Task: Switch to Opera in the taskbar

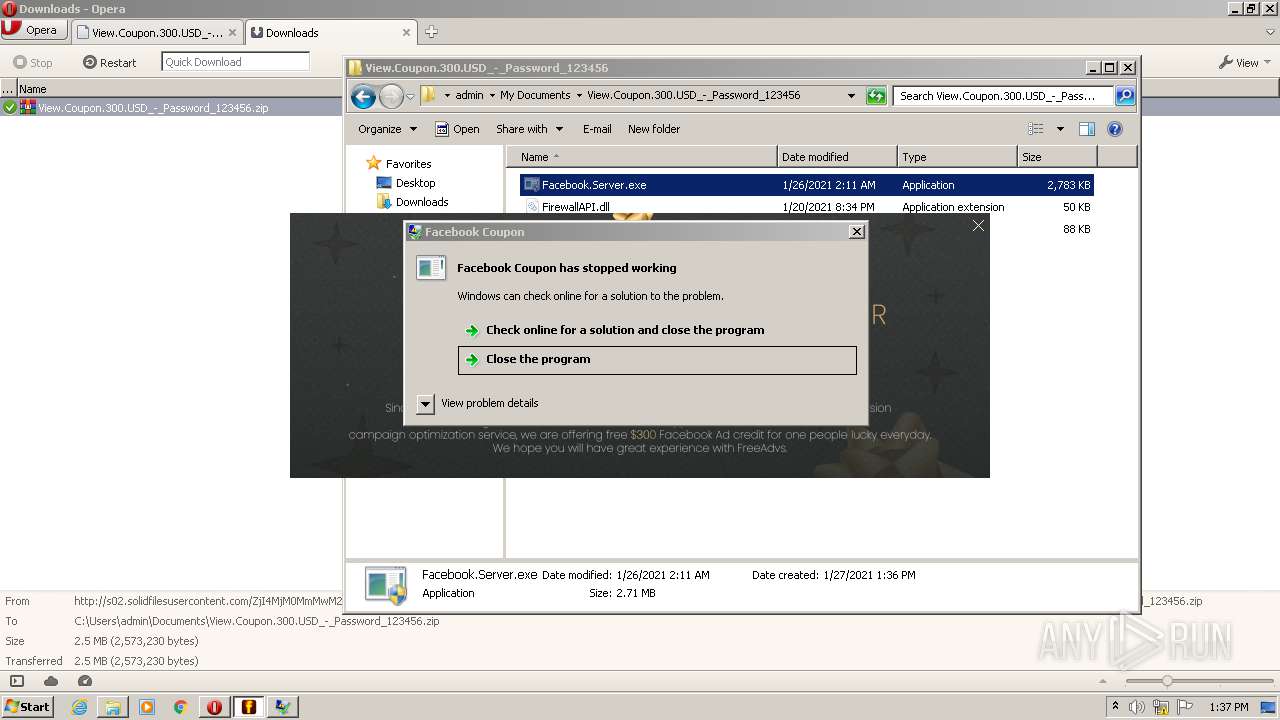Action: [x=214, y=706]
